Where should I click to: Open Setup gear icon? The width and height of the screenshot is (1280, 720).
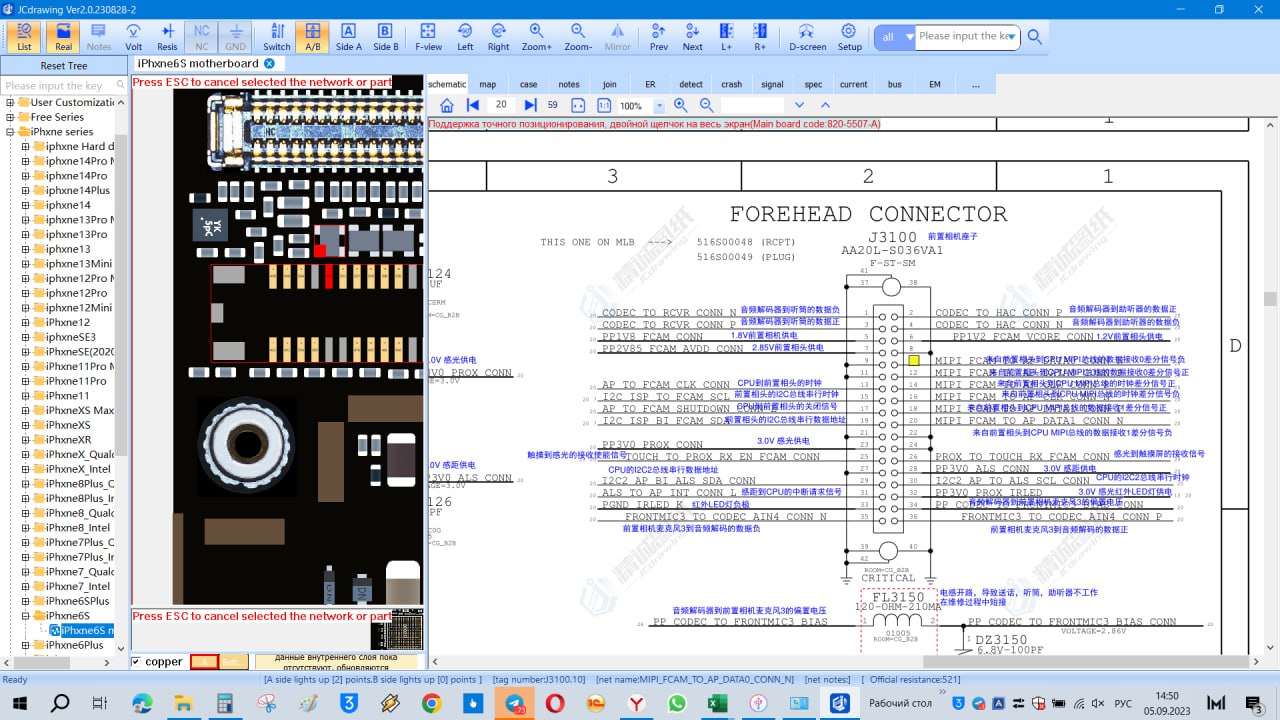[x=849, y=37]
